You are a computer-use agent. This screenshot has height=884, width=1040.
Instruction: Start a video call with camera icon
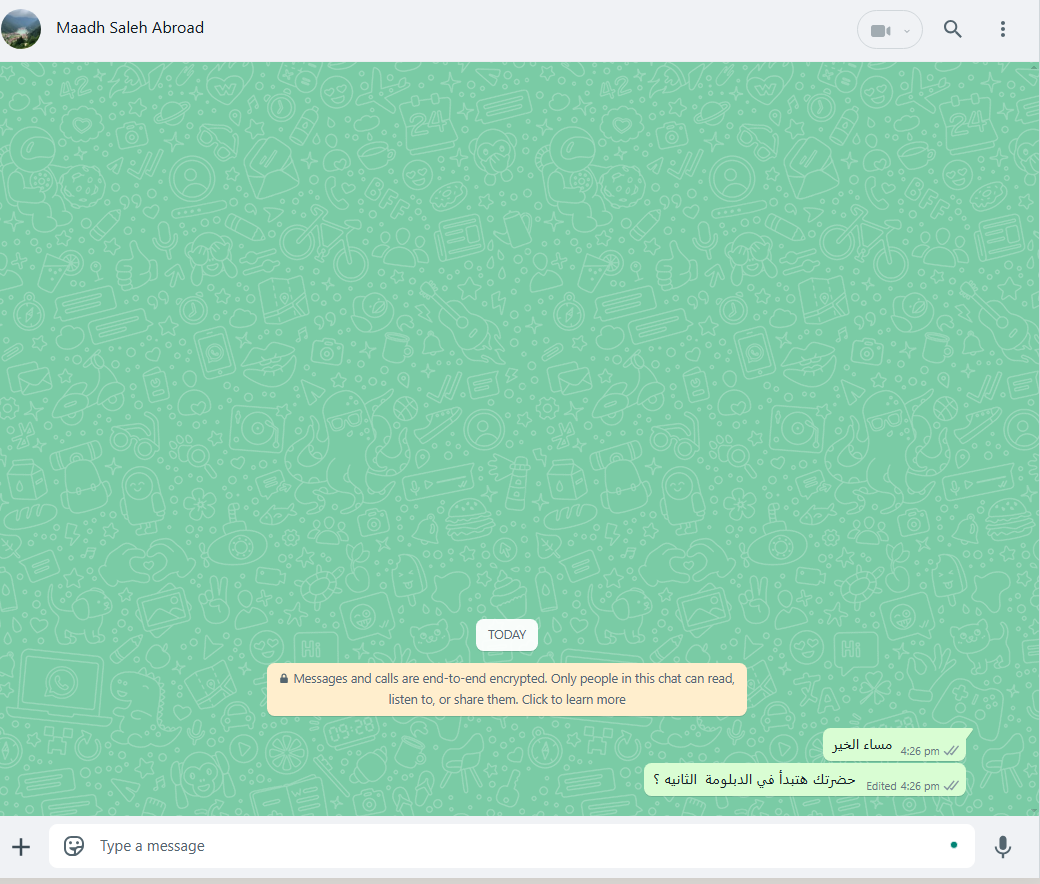pyautogui.click(x=880, y=31)
